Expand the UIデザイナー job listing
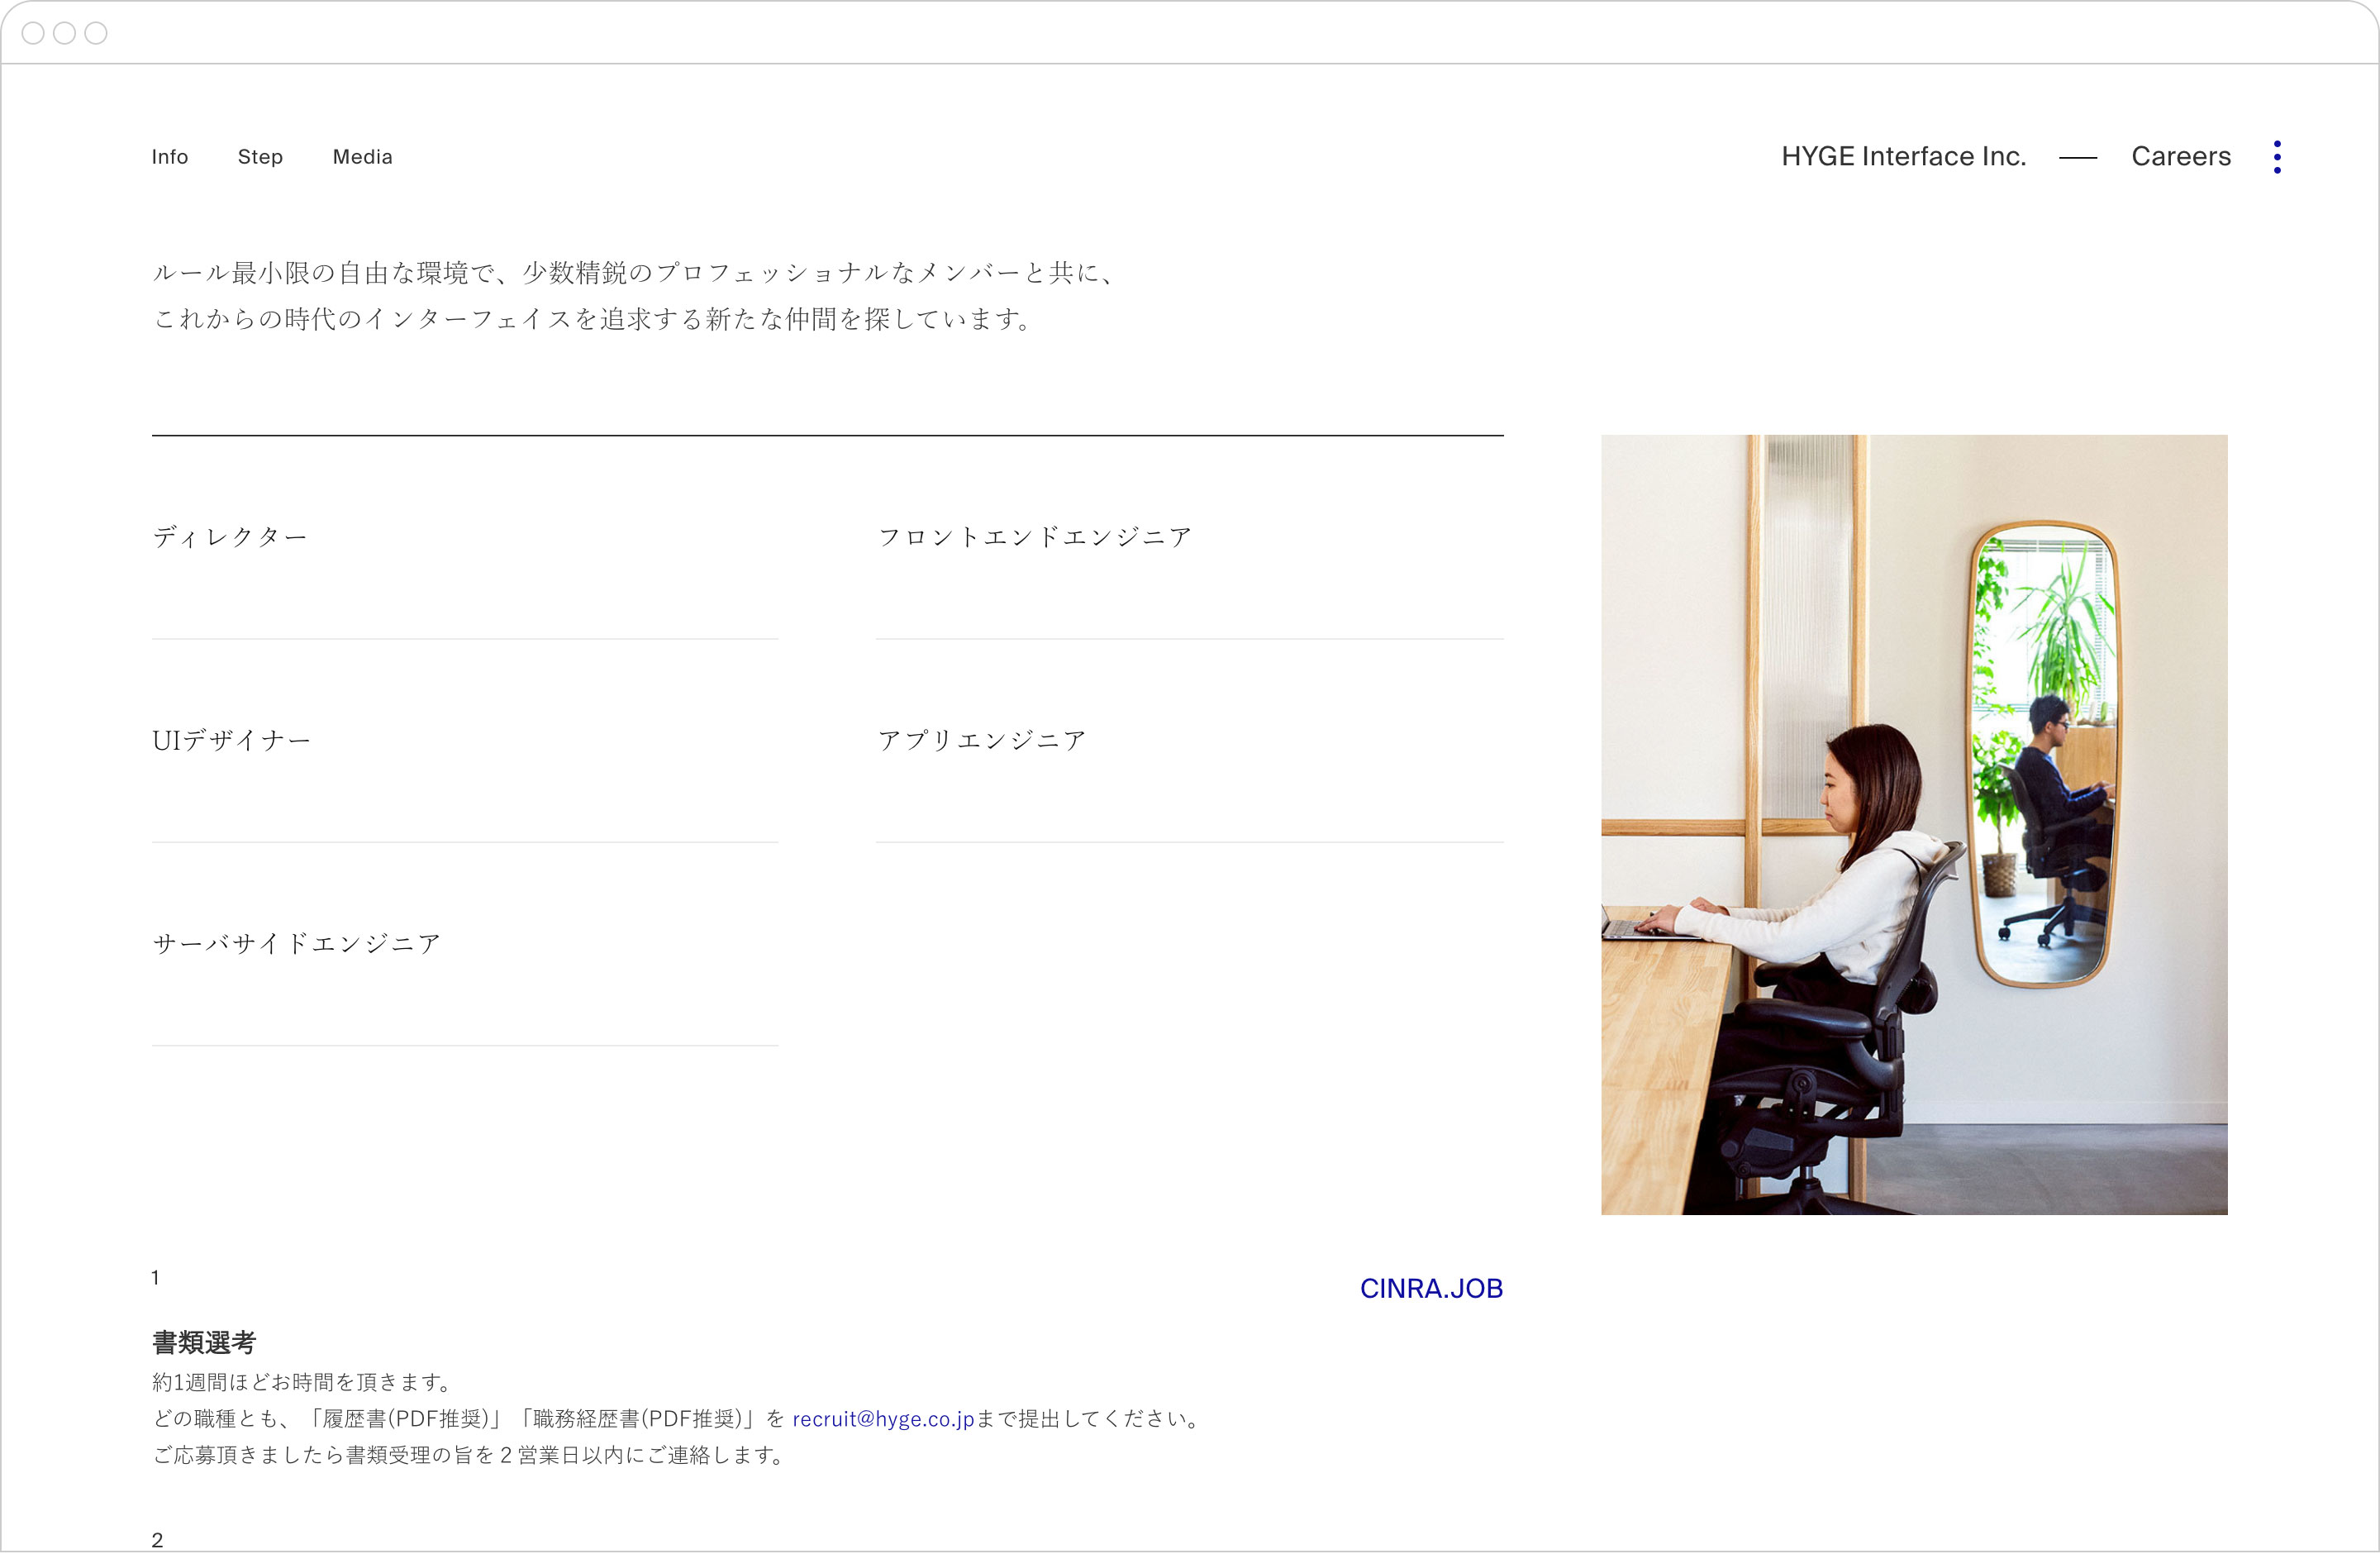This screenshot has height=1554, width=2380. tap(230, 740)
